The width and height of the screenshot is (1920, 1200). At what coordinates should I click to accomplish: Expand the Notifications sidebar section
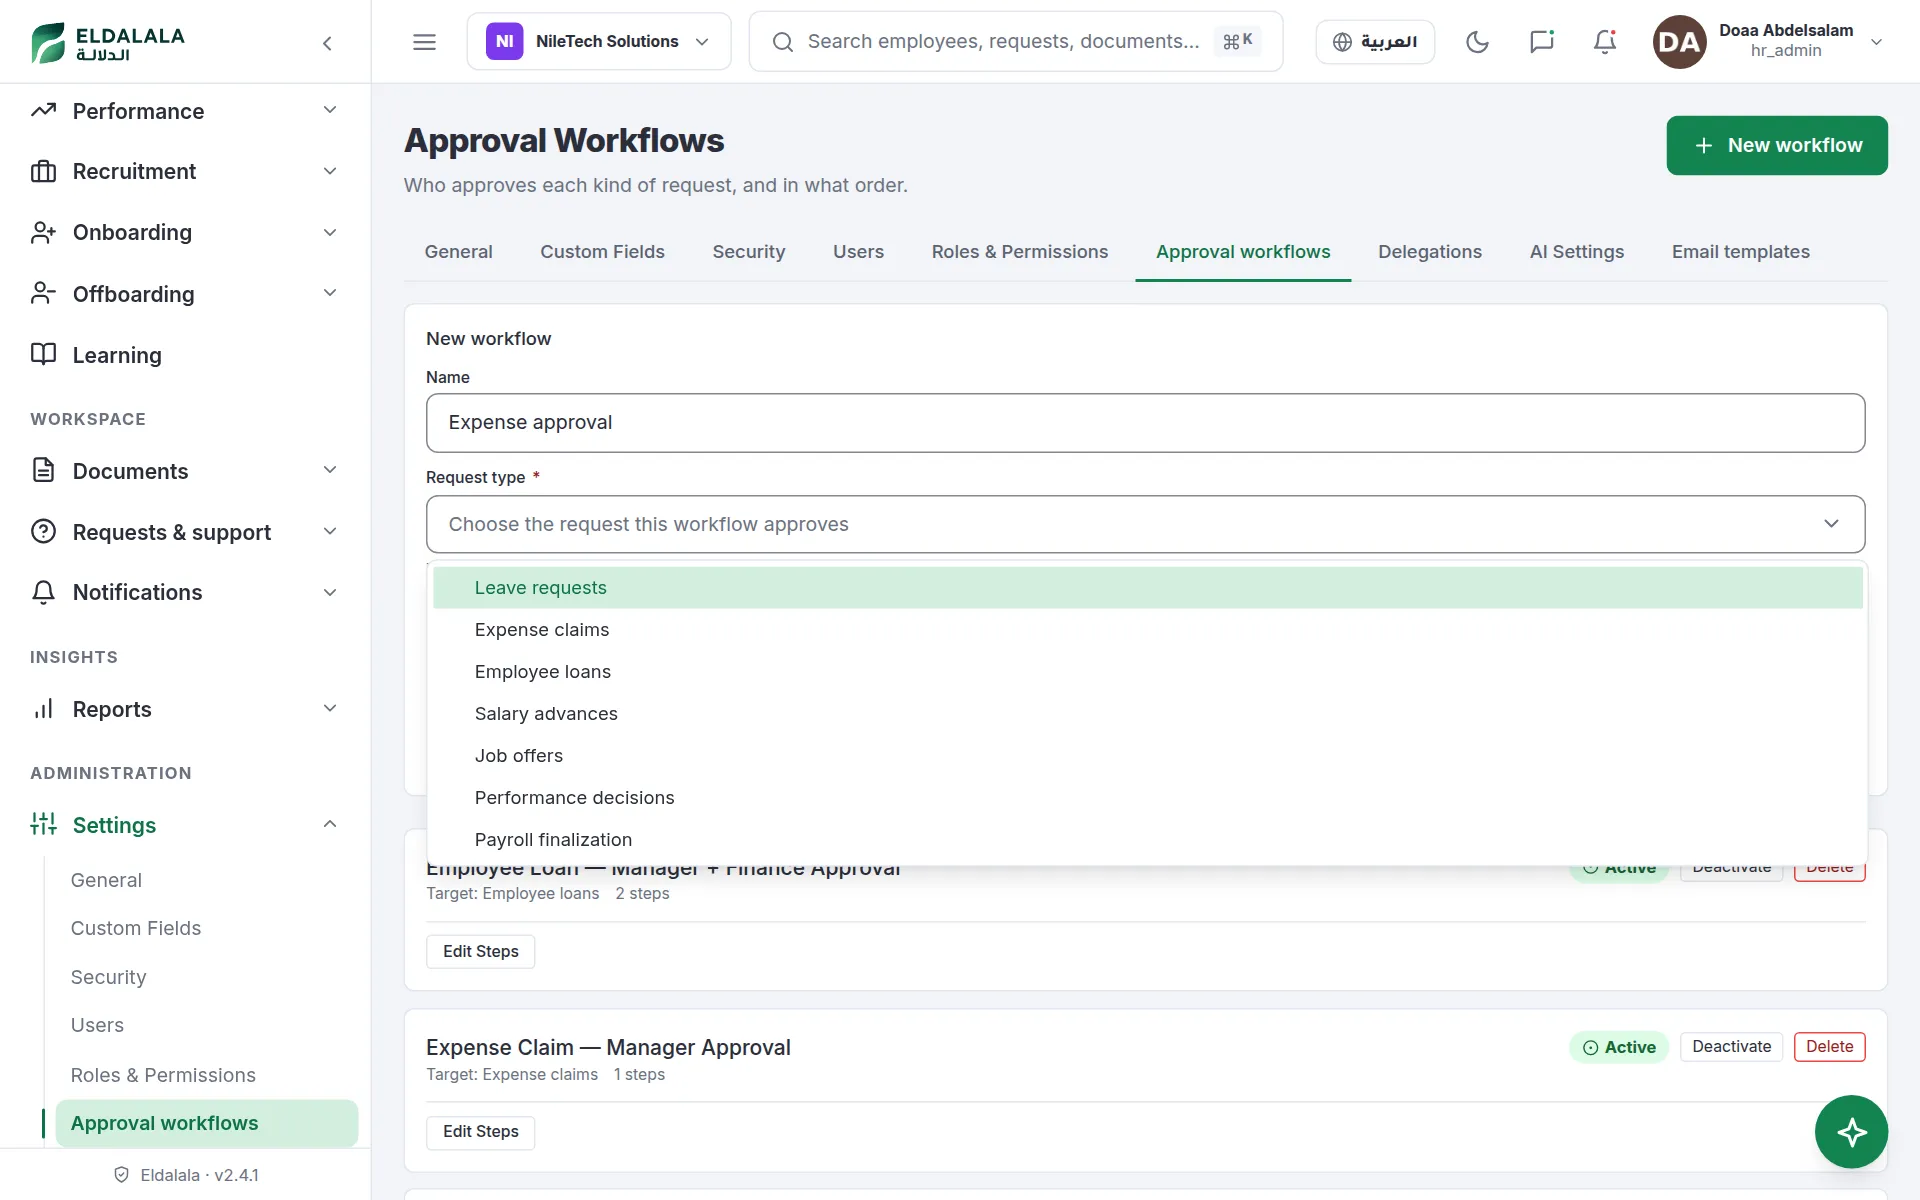pyautogui.click(x=185, y=592)
